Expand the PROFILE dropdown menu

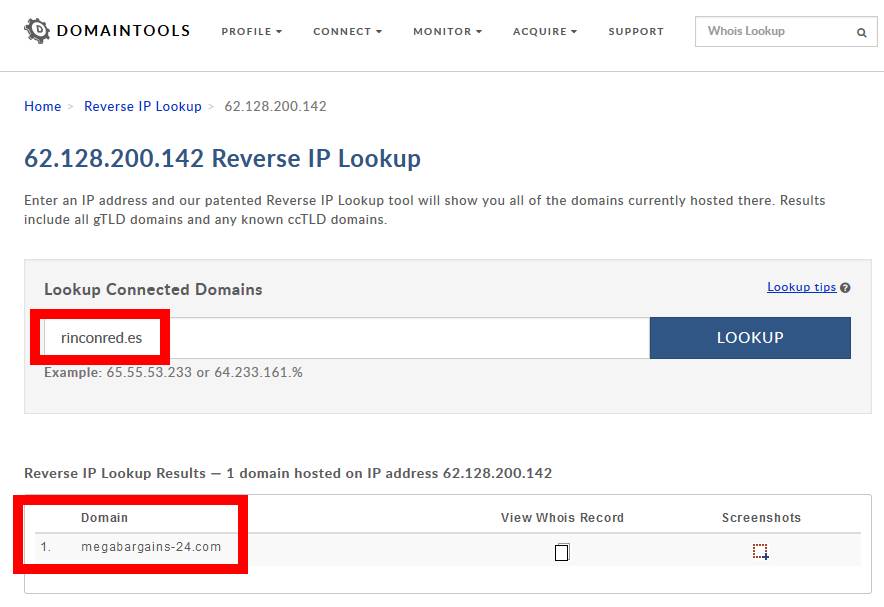click(251, 32)
